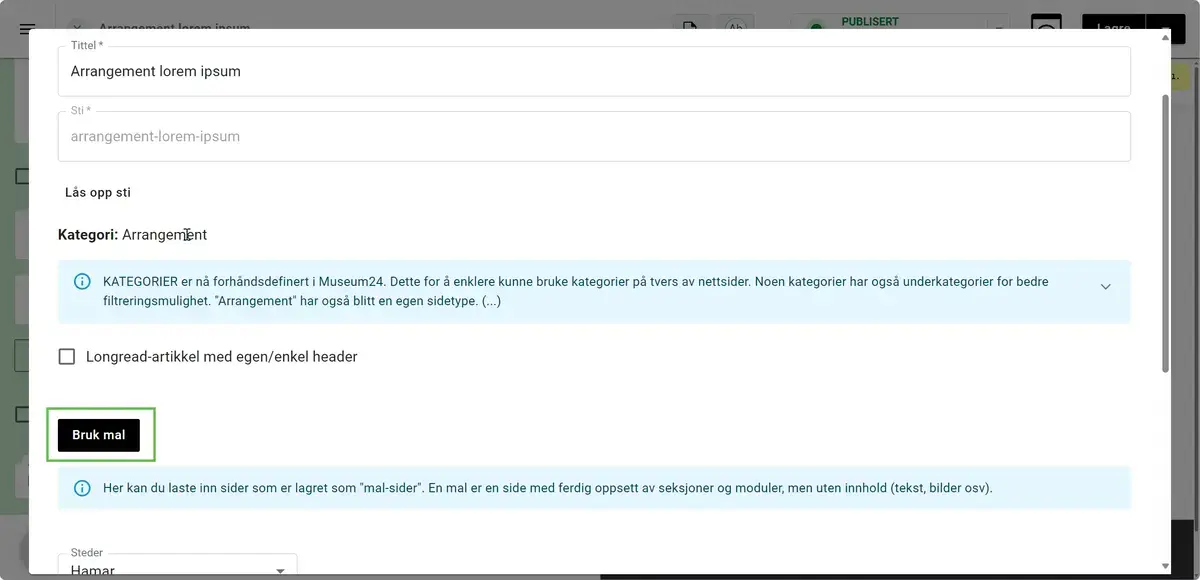Click into the Tittel input field
Screen dimensions: 1200x580
pos(594,72)
